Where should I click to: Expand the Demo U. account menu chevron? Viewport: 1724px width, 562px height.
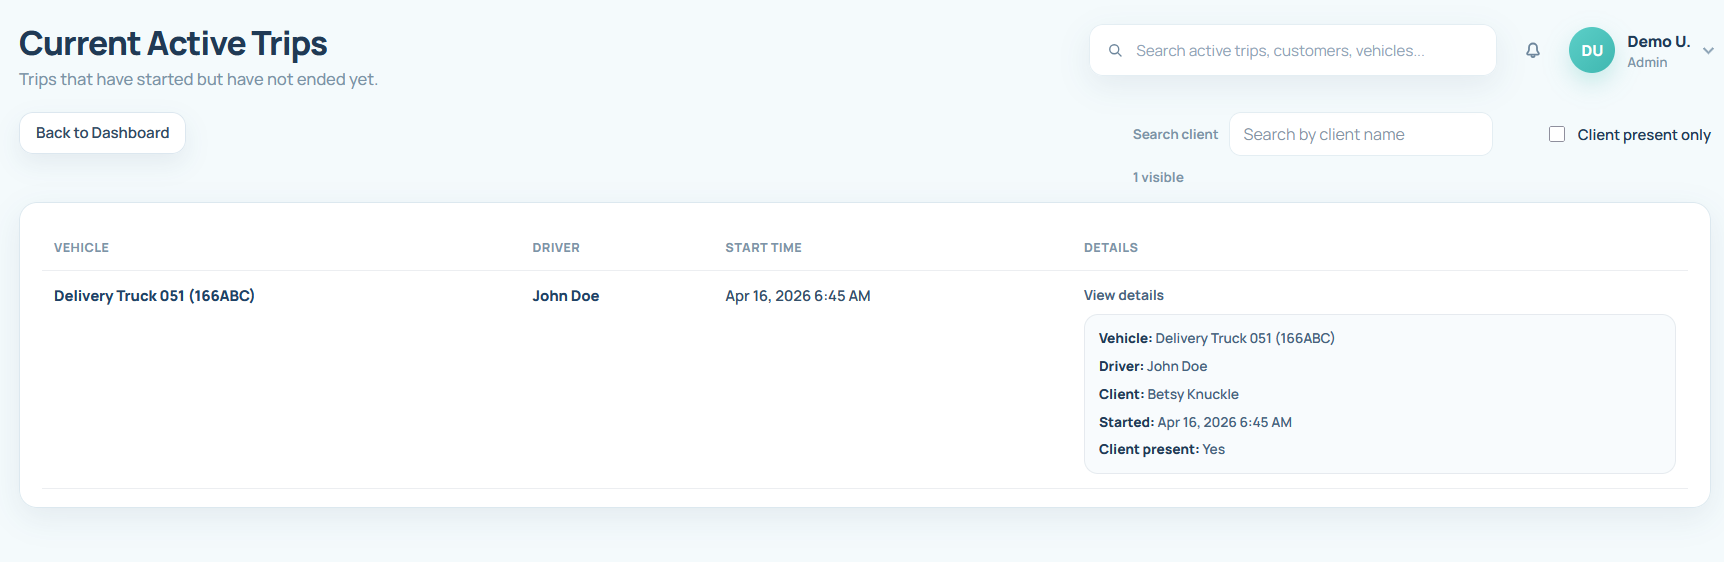click(x=1708, y=51)
